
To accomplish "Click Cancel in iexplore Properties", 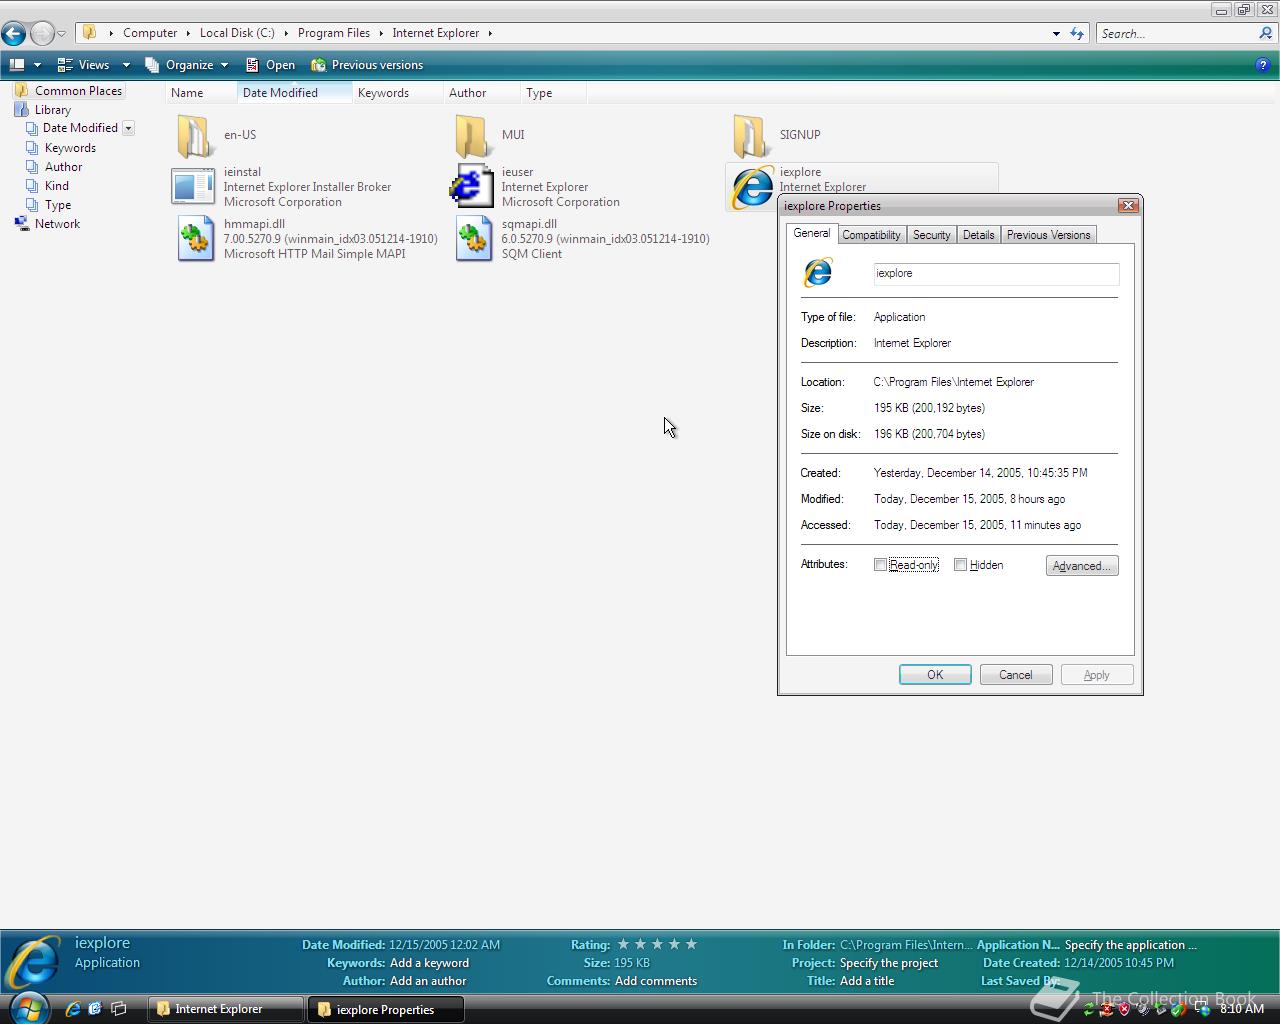I will click(1016, 675).
